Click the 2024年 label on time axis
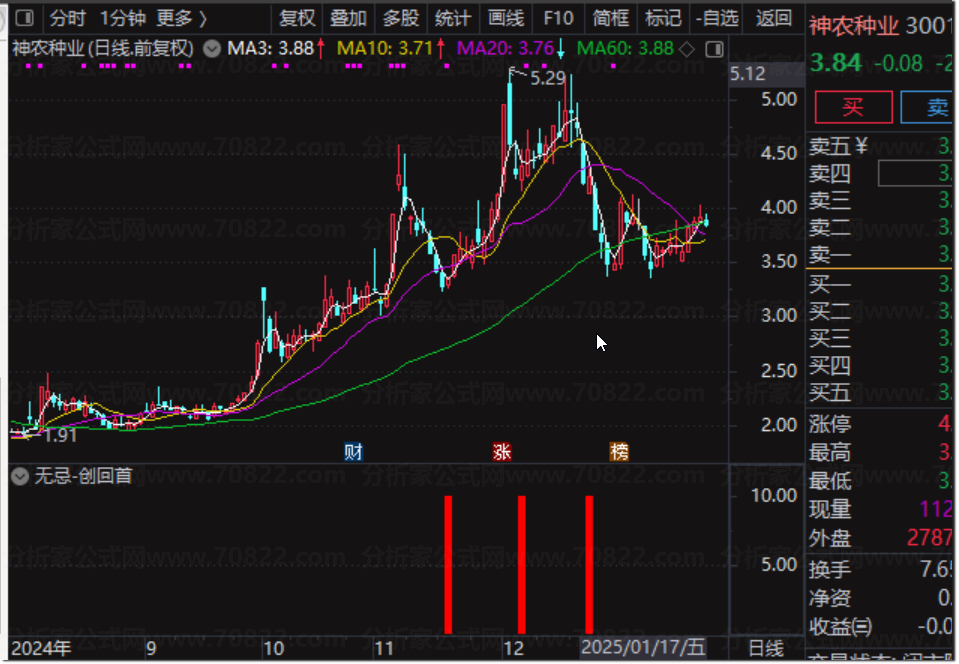 click(41, 649)
